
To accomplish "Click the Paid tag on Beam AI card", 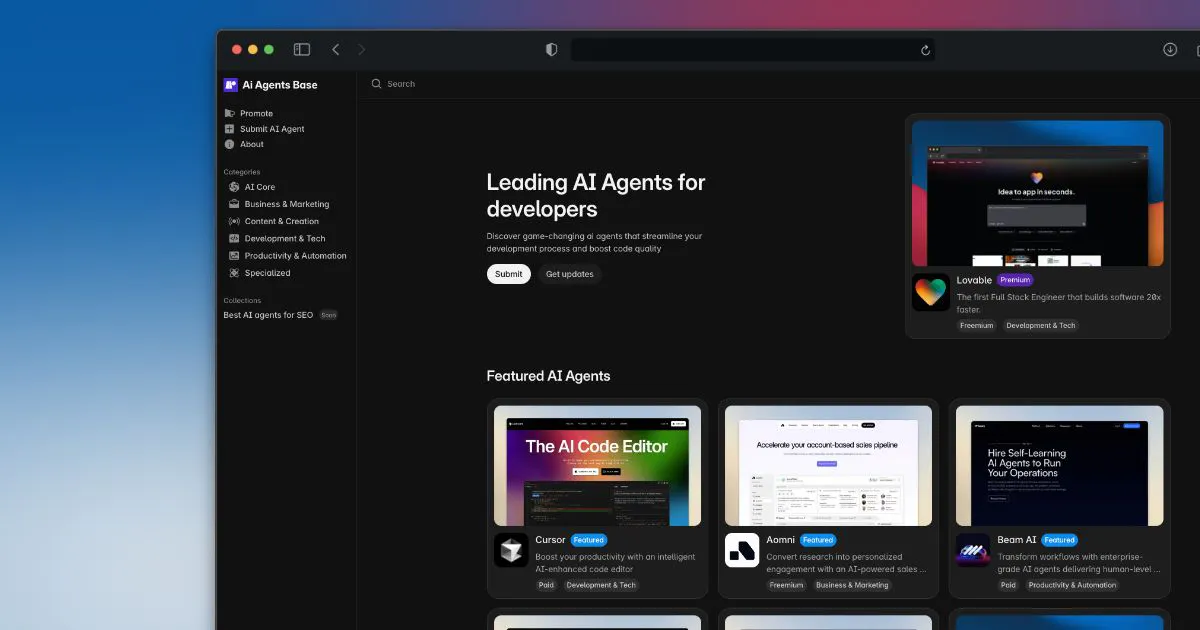I will click(x=1008, y=585).
